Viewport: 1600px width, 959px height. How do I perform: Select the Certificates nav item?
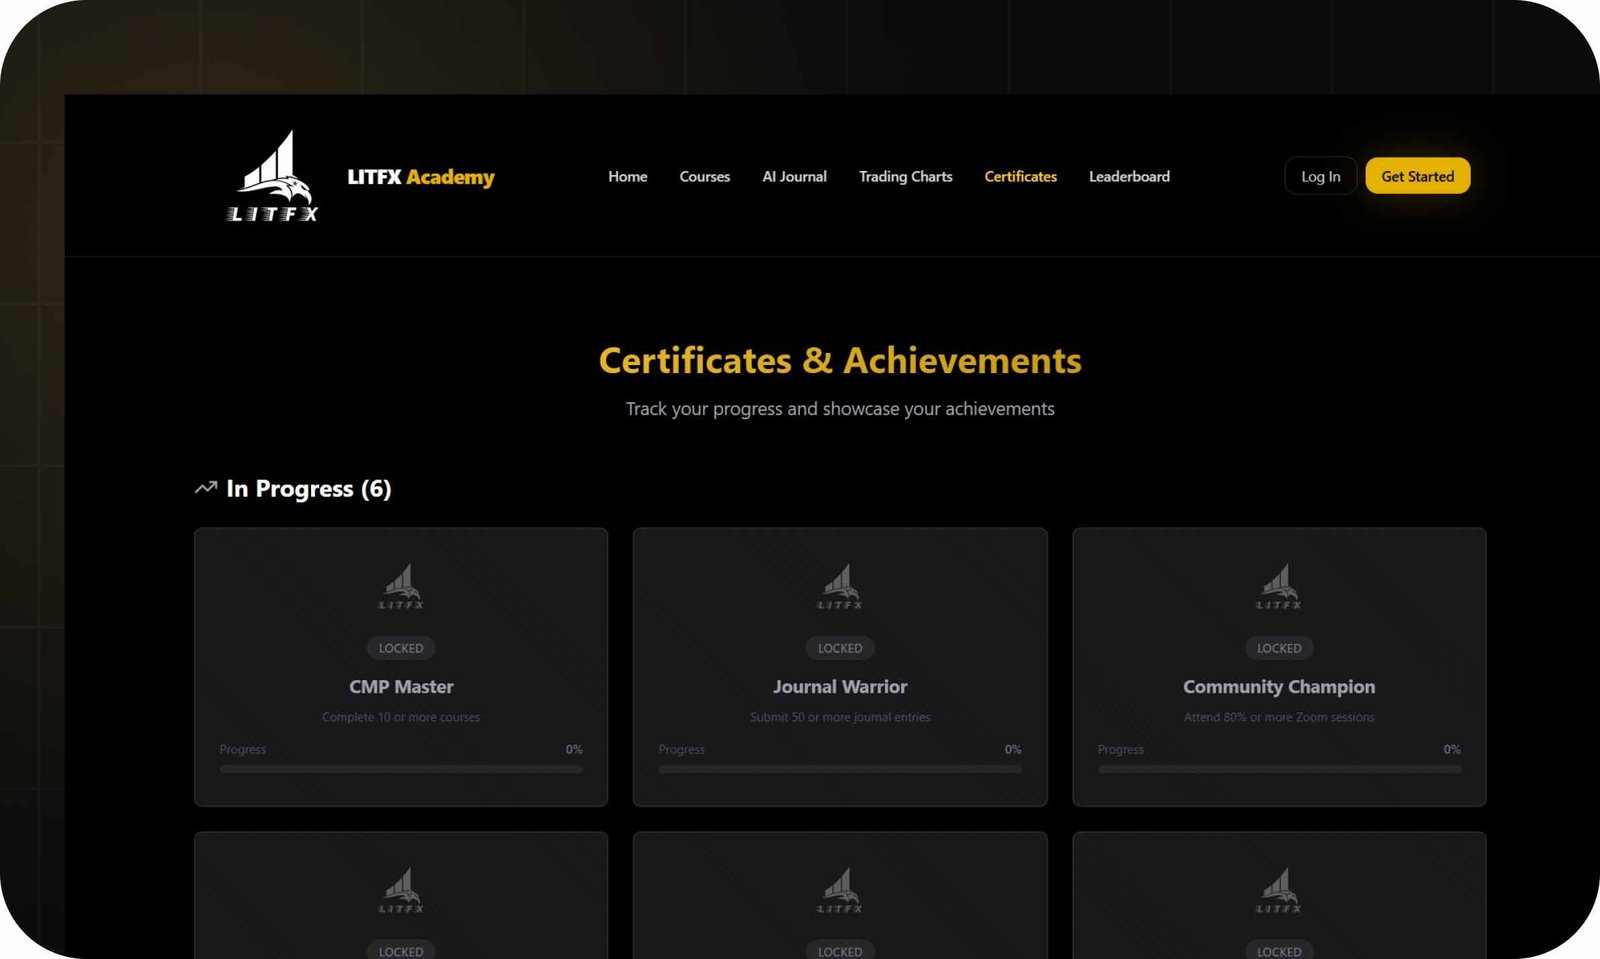coord(1021,176)
